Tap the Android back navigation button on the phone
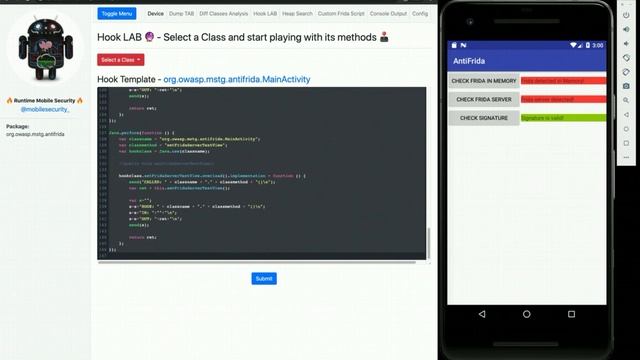This screenshot has height=360, width=640. coord(482,314)
